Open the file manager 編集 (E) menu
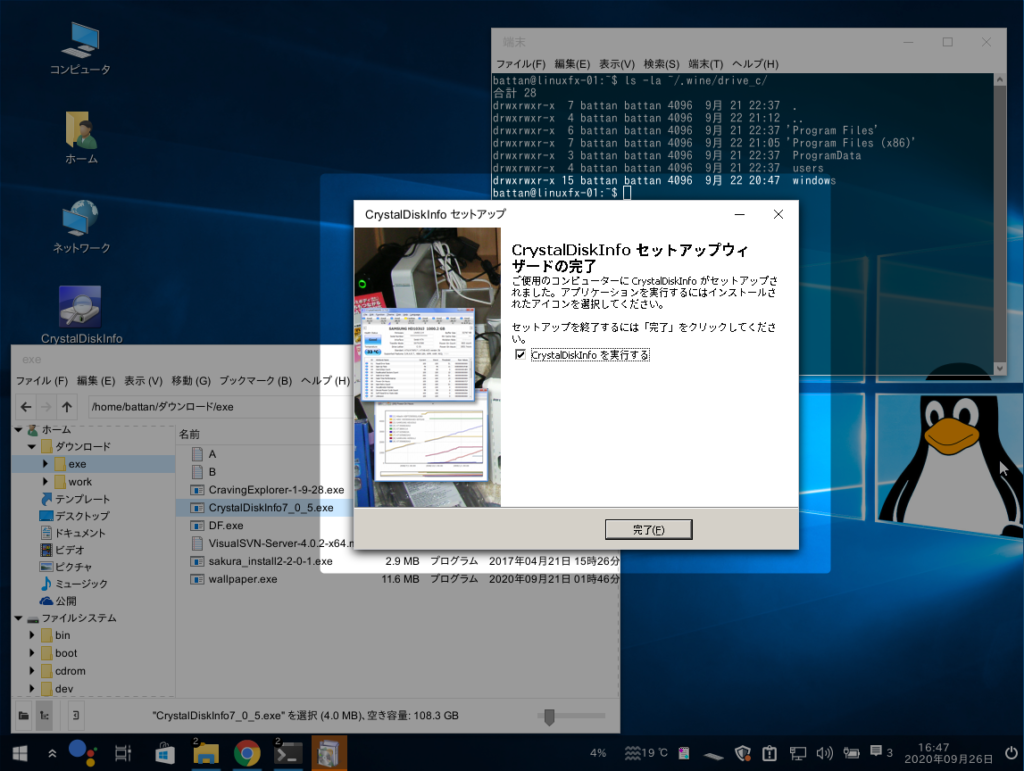1024x771 pixels. (96, 381)
